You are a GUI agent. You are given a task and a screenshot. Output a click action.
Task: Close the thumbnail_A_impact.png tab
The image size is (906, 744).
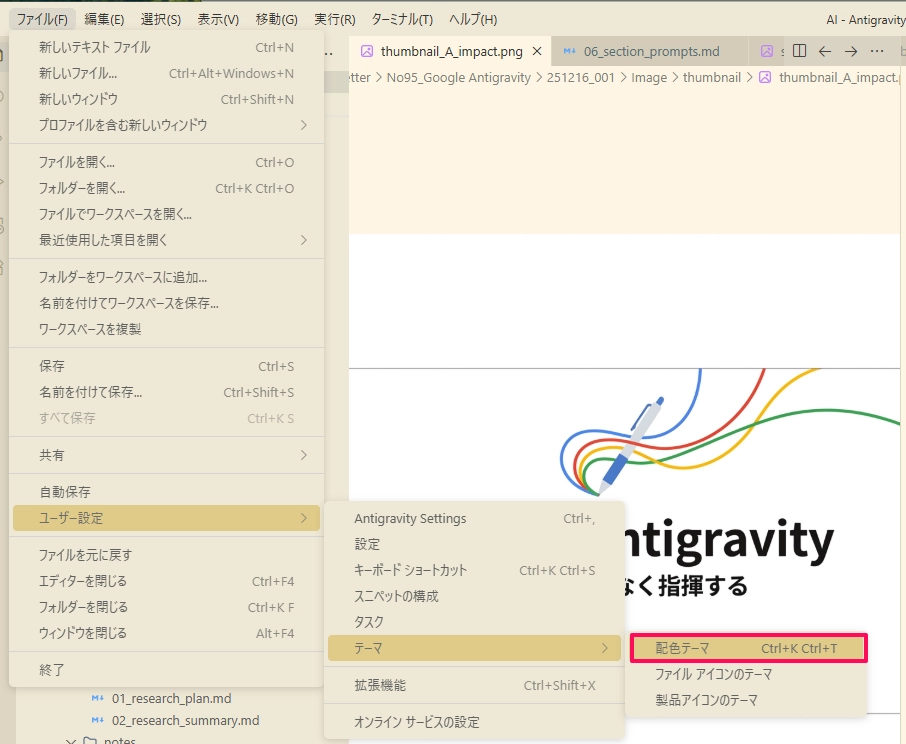pyautogui.click(x=537, y=51)
